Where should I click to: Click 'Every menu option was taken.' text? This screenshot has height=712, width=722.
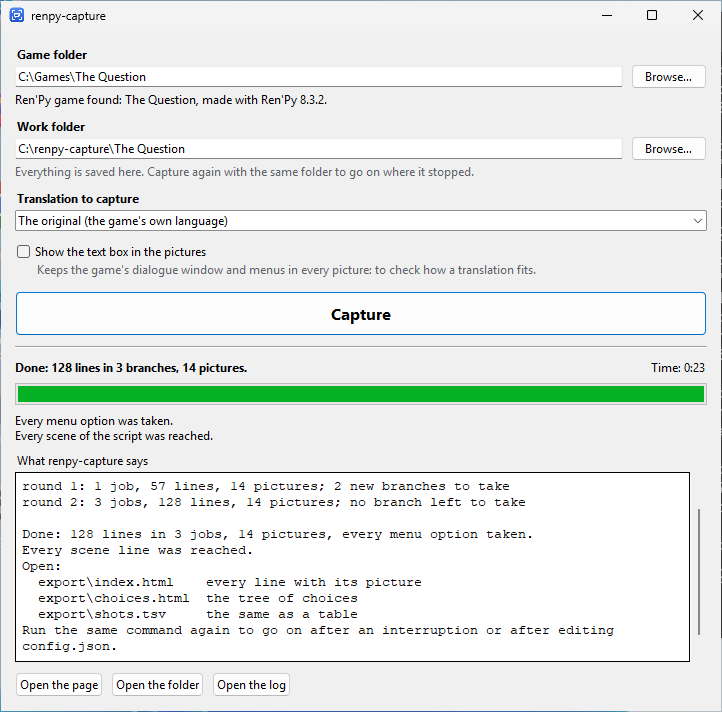click(x=94, y=421)
